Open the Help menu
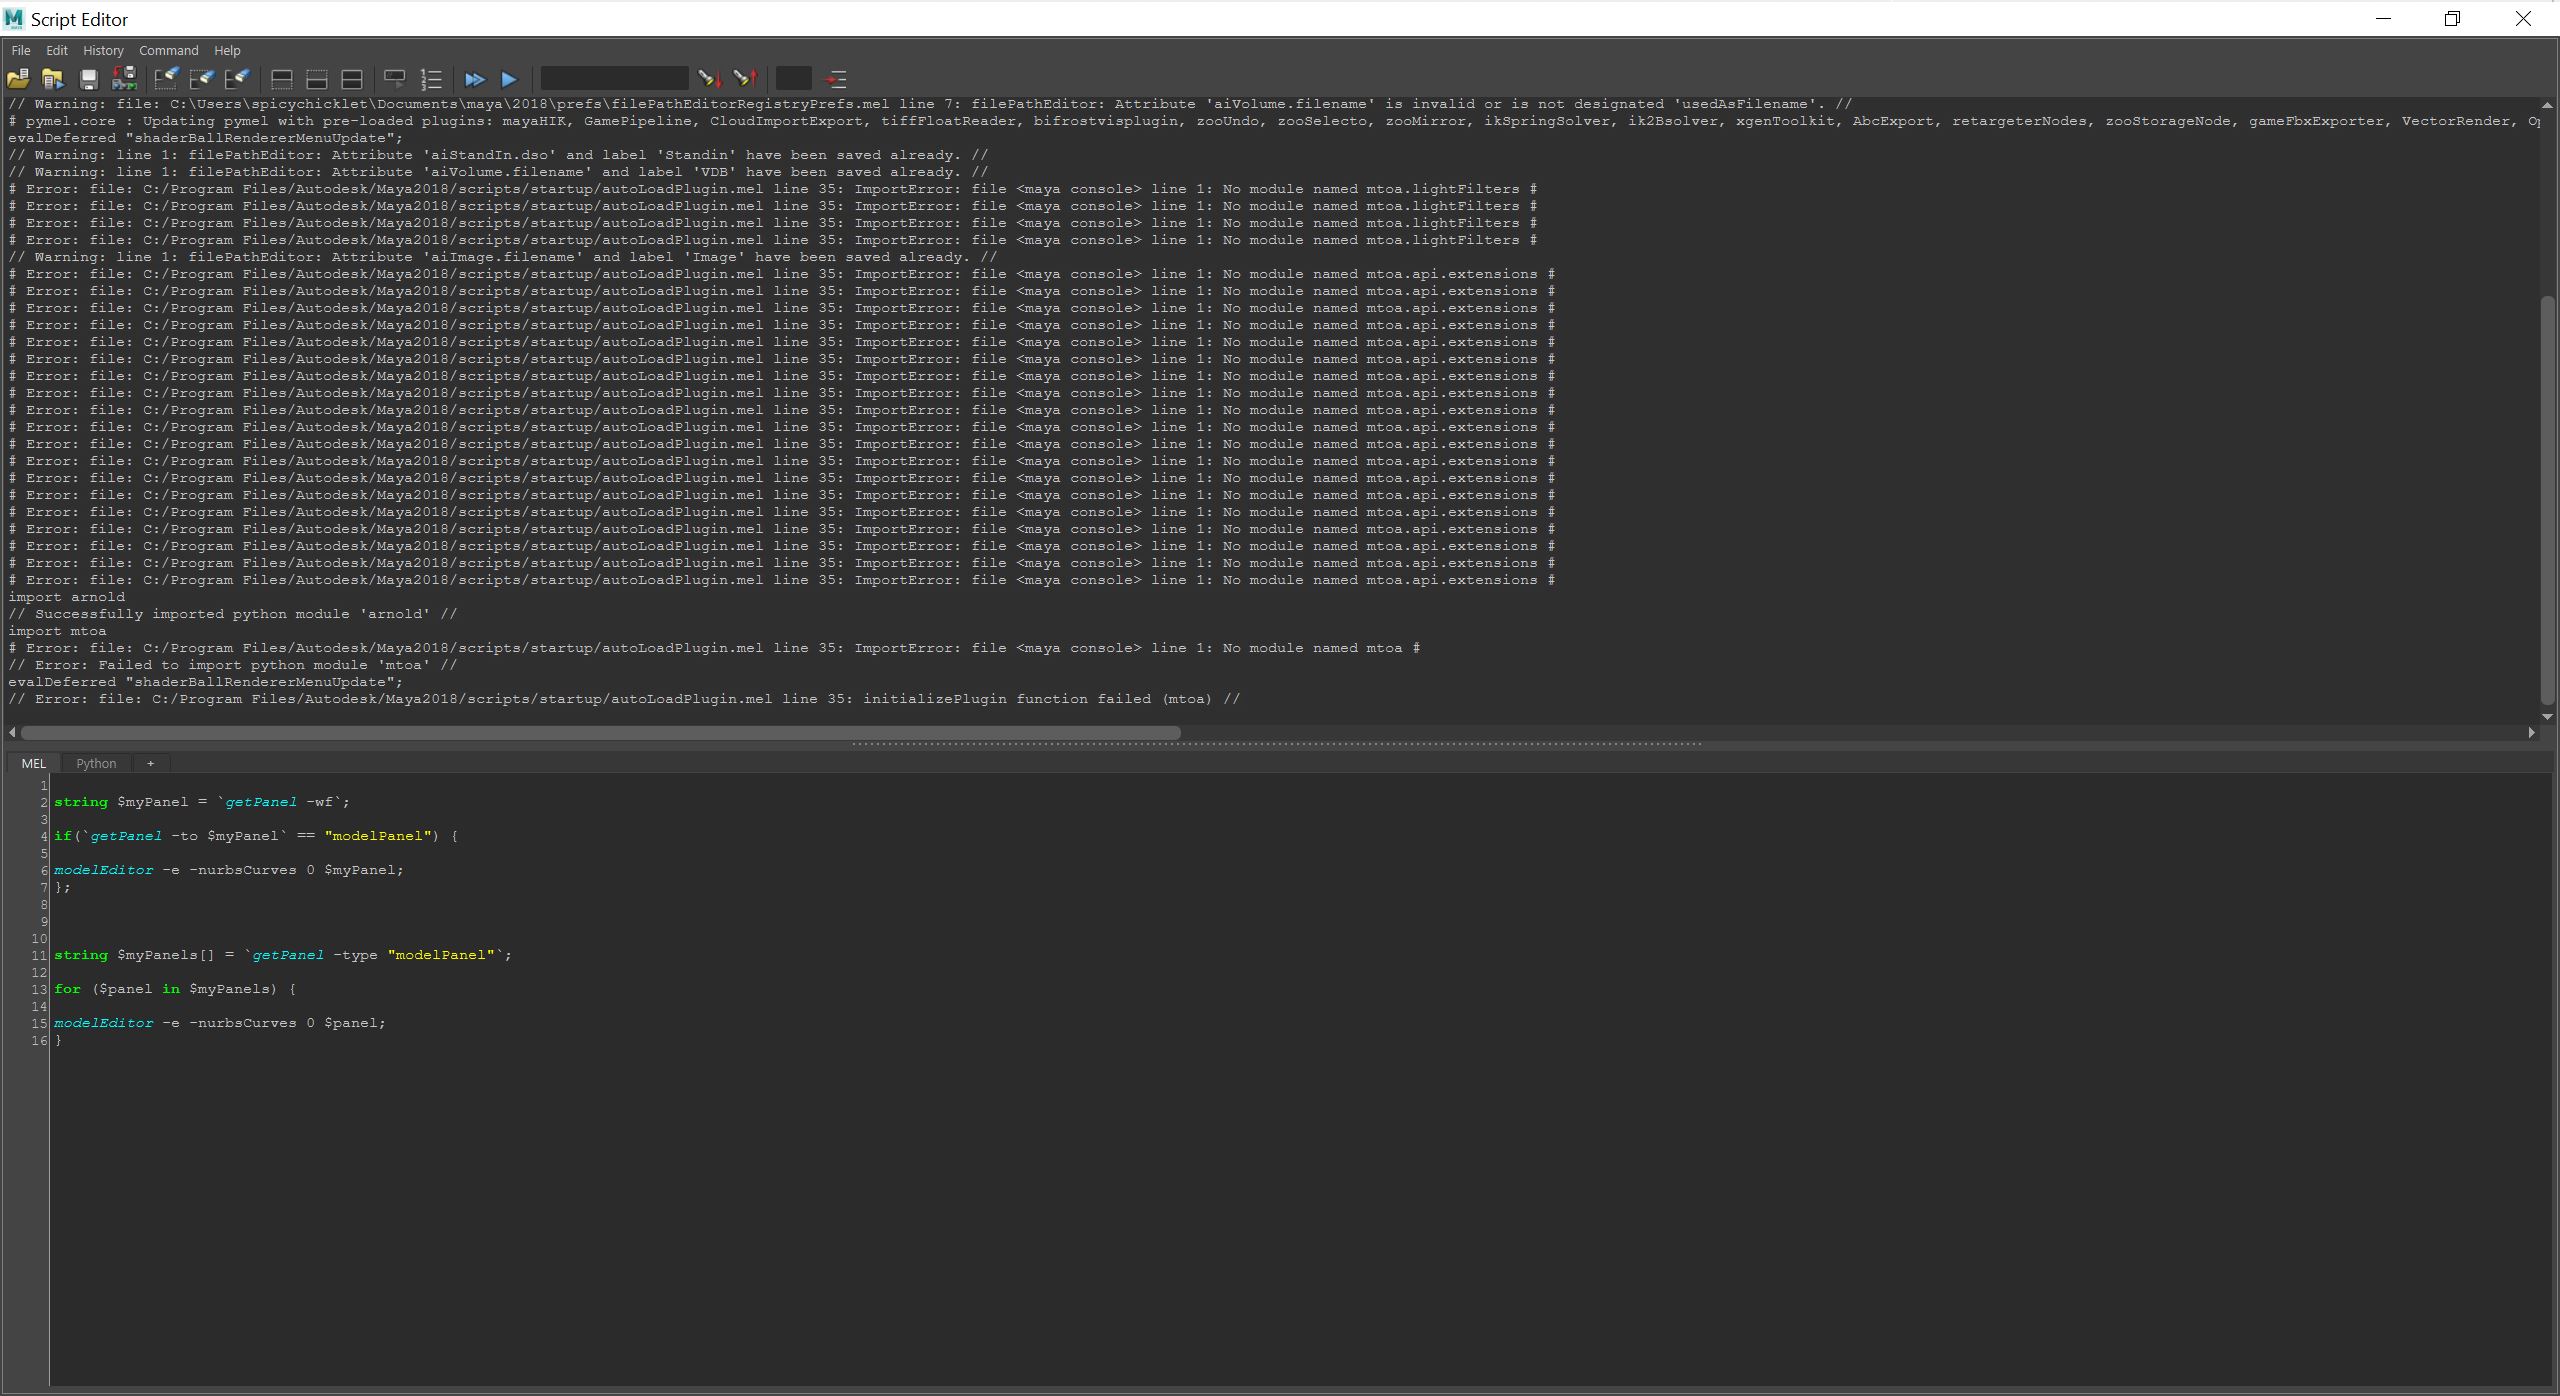This screenshot has height=1396, width=2560. tap(227, 50)
